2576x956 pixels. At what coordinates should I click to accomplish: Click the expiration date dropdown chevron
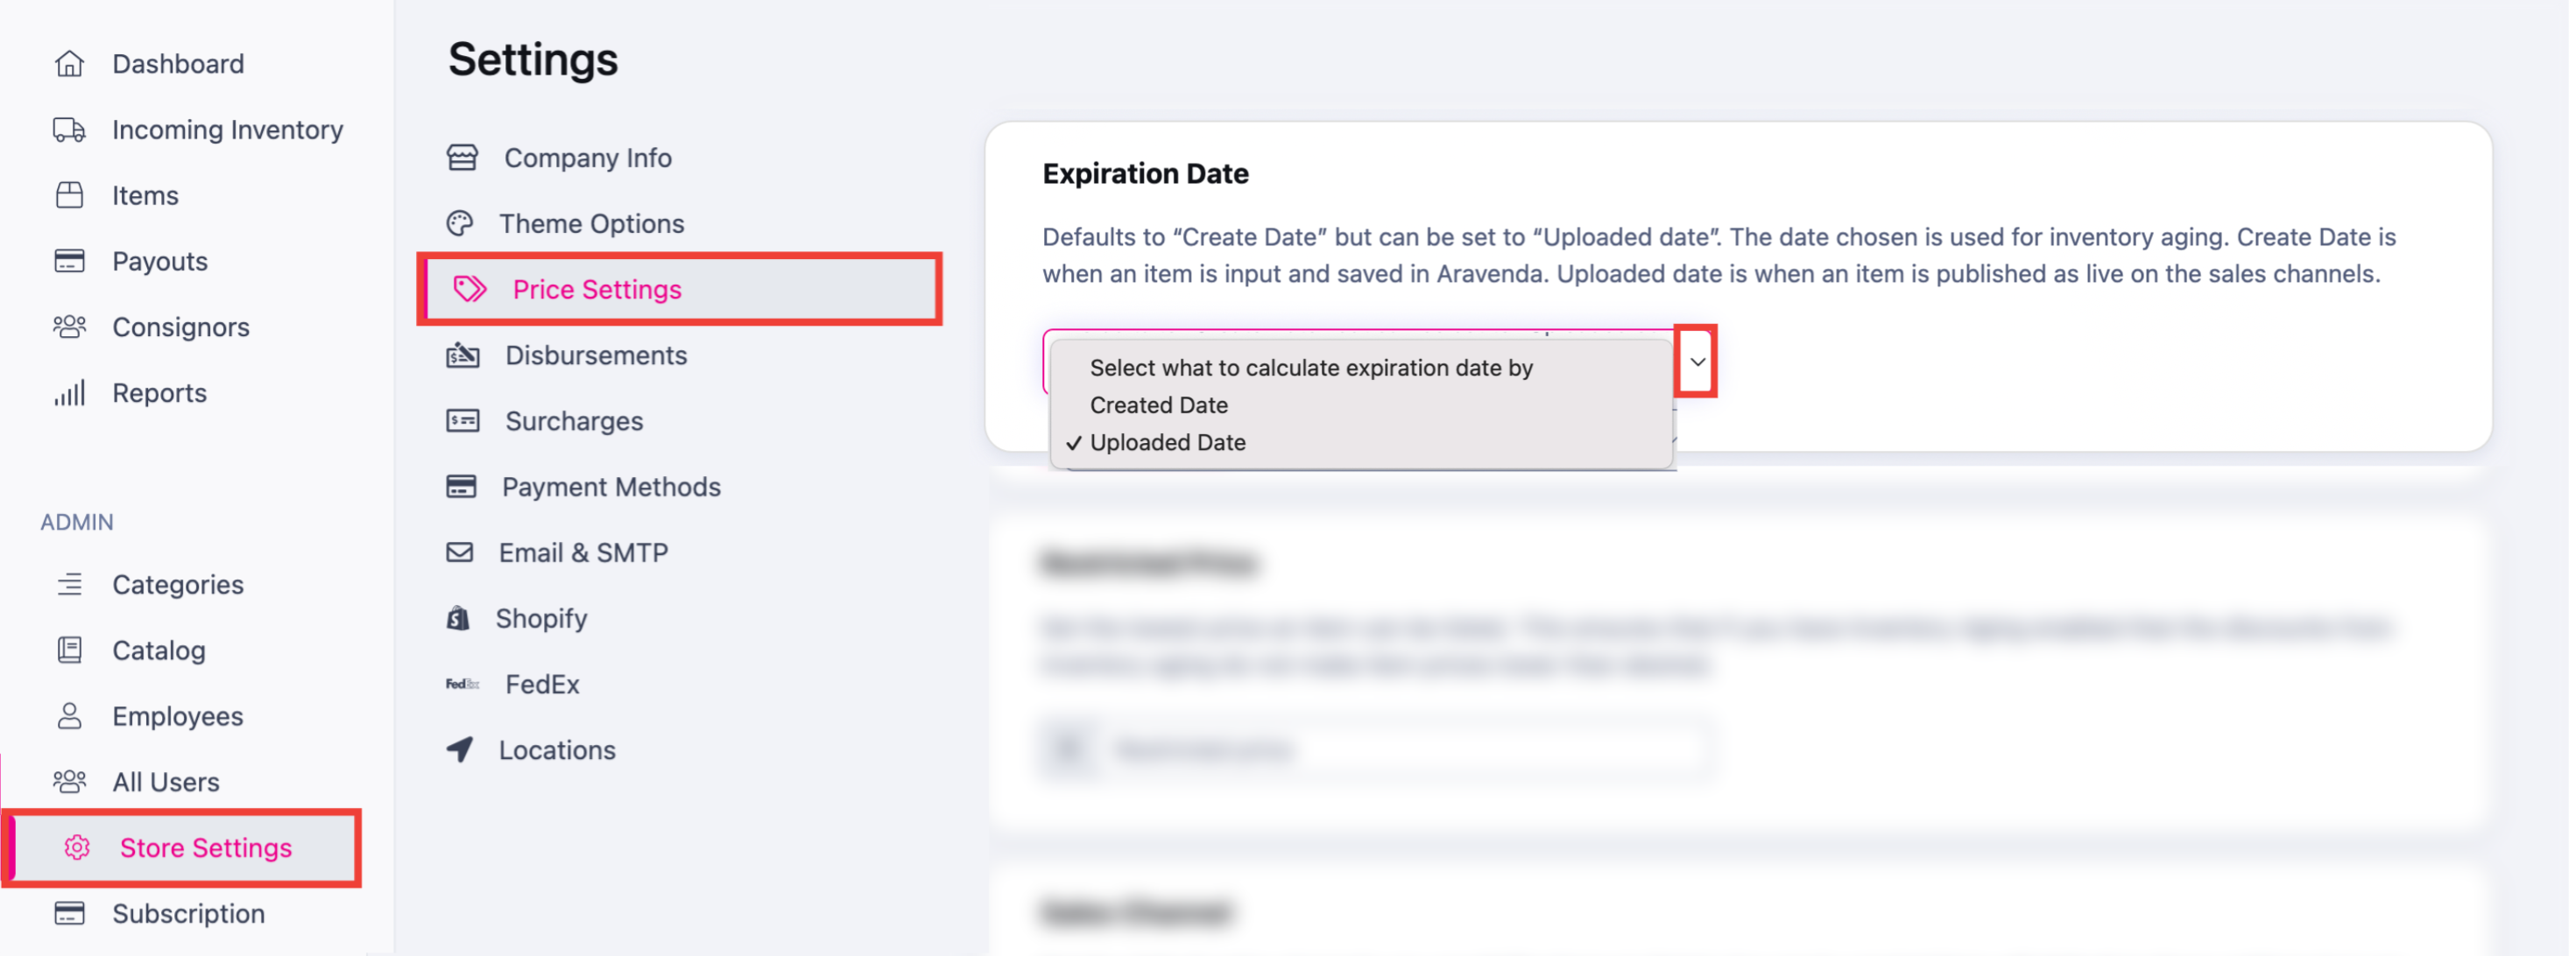click(x=1697, y=362)
